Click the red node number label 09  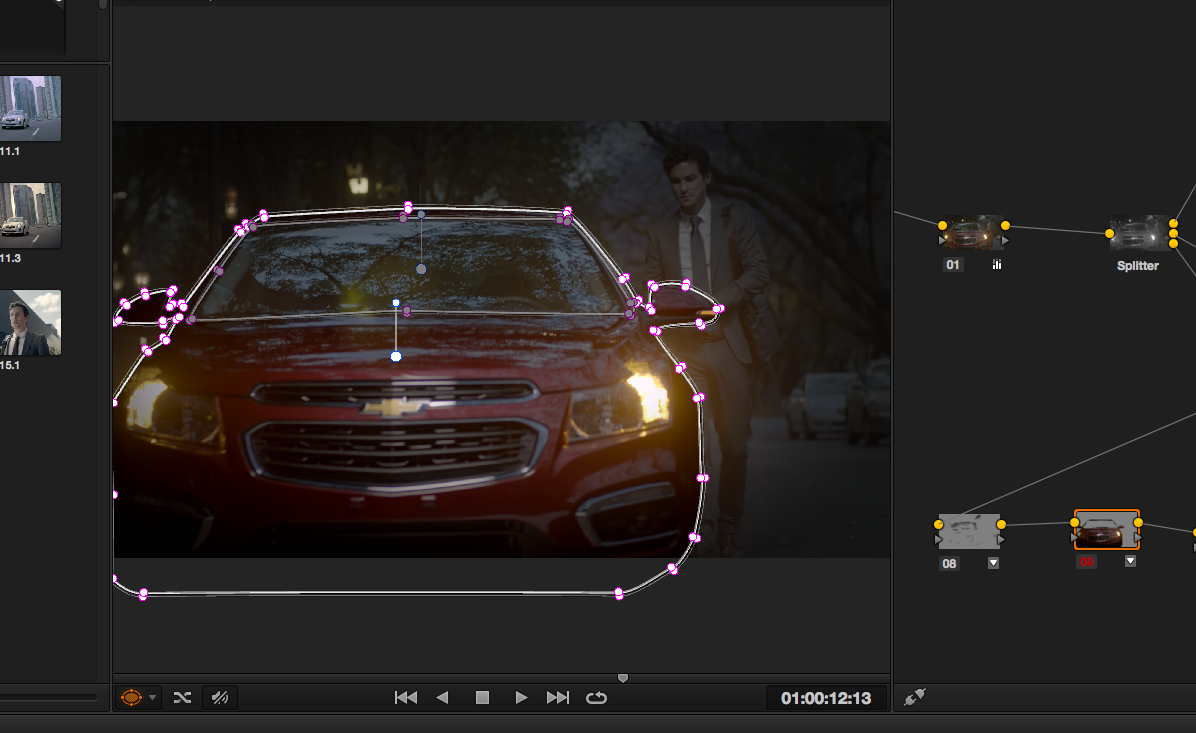[x=1086, y=562]
